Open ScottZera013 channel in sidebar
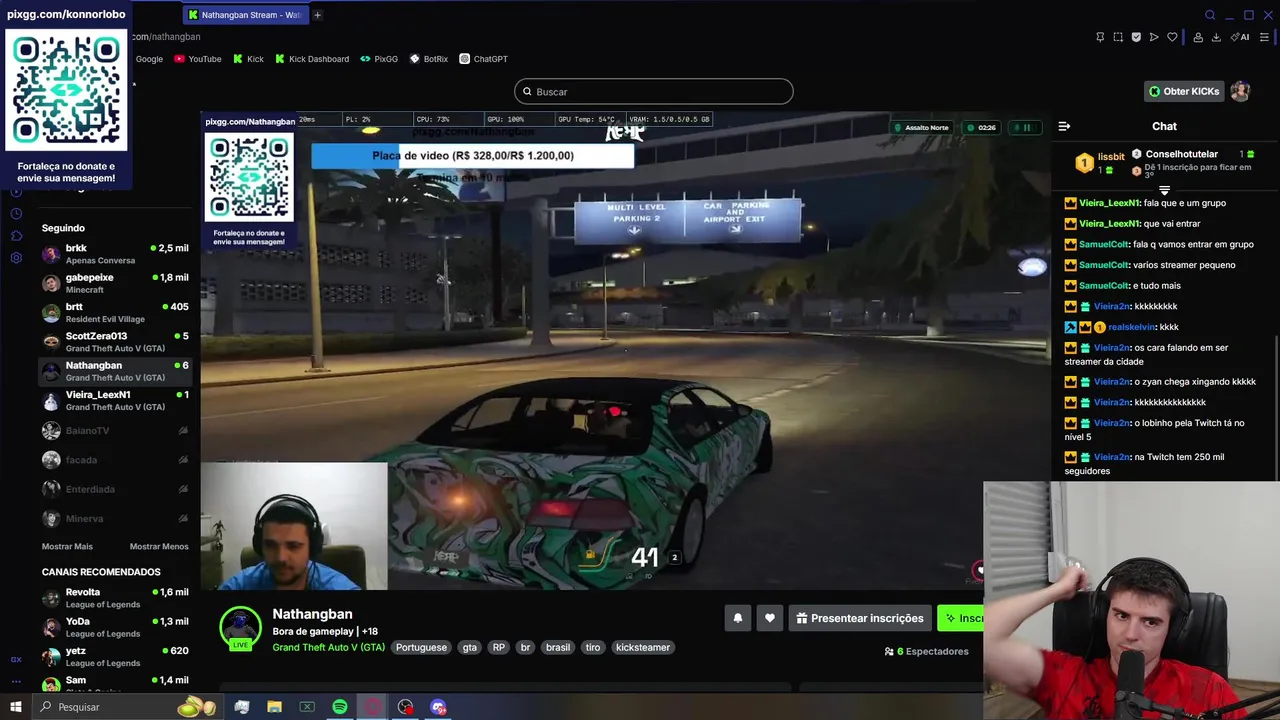The width and height of the screenshot is (1280, 720). pyautogui.click(x=115, y=342)
